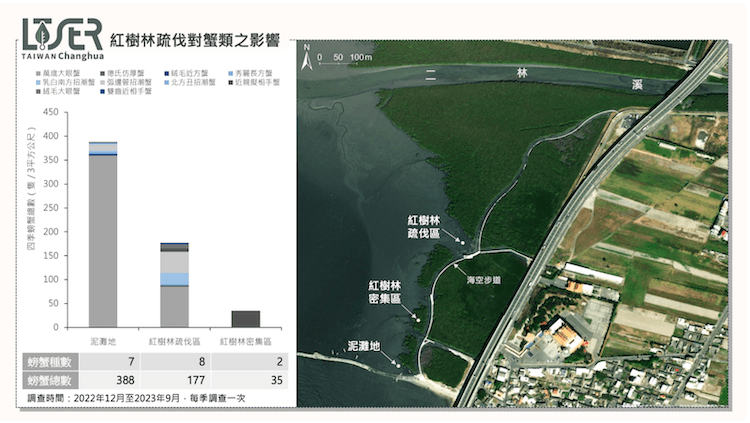Image resolution: width=750 pixels, height=423 pixels.
Task: Click the 海空步道 trail label on map
Action: [x=484, y=280]
